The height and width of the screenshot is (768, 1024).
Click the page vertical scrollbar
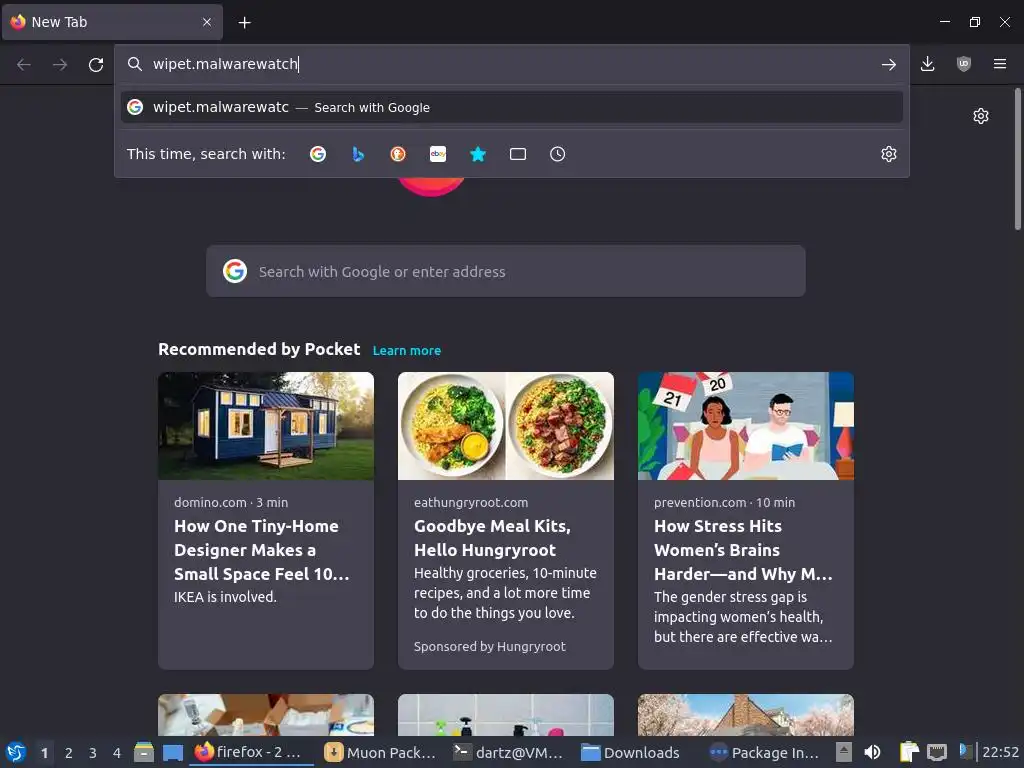tap(1017, 159)
